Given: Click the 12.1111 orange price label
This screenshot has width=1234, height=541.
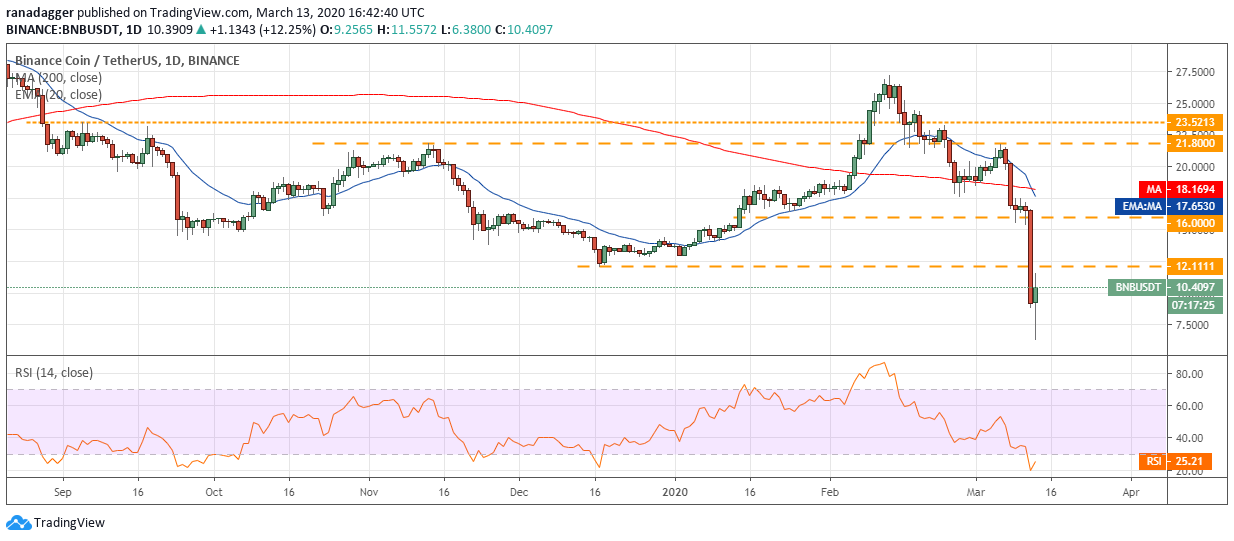Looking at the screenshot, I should pos(1195,266).
